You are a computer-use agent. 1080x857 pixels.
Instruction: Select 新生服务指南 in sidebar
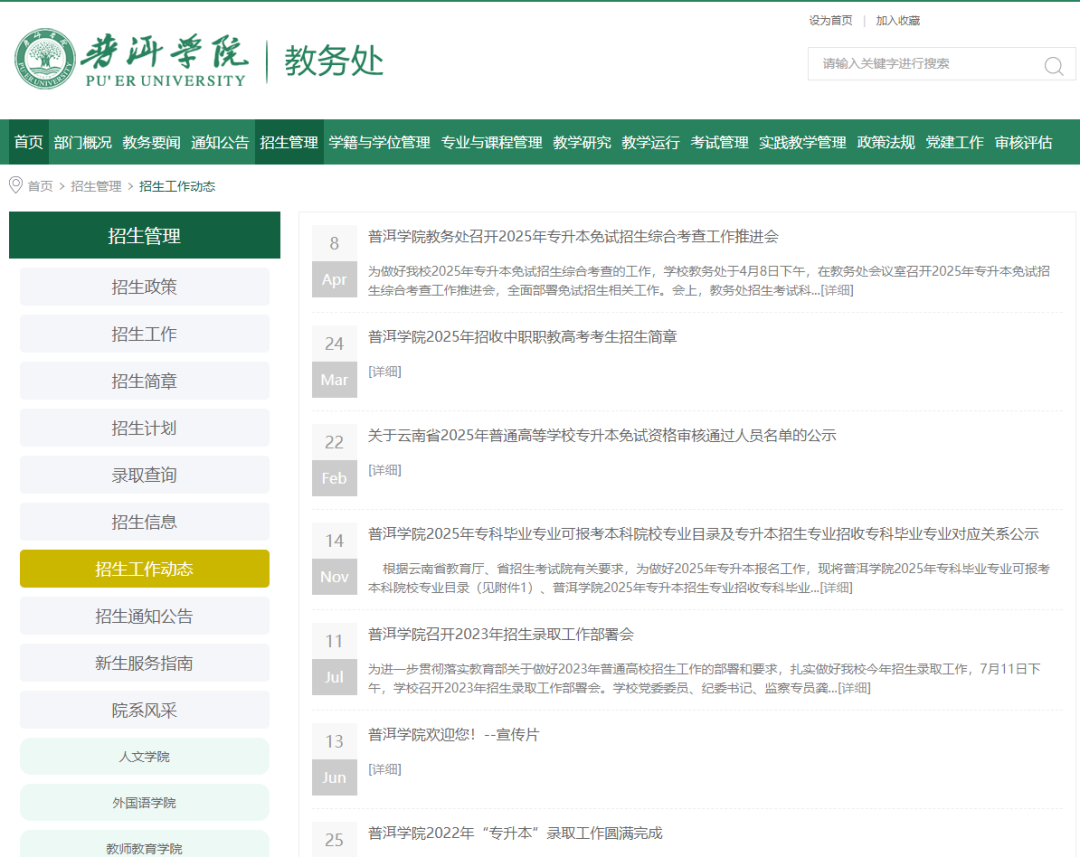pyautogui.click(x=145, y=663)
